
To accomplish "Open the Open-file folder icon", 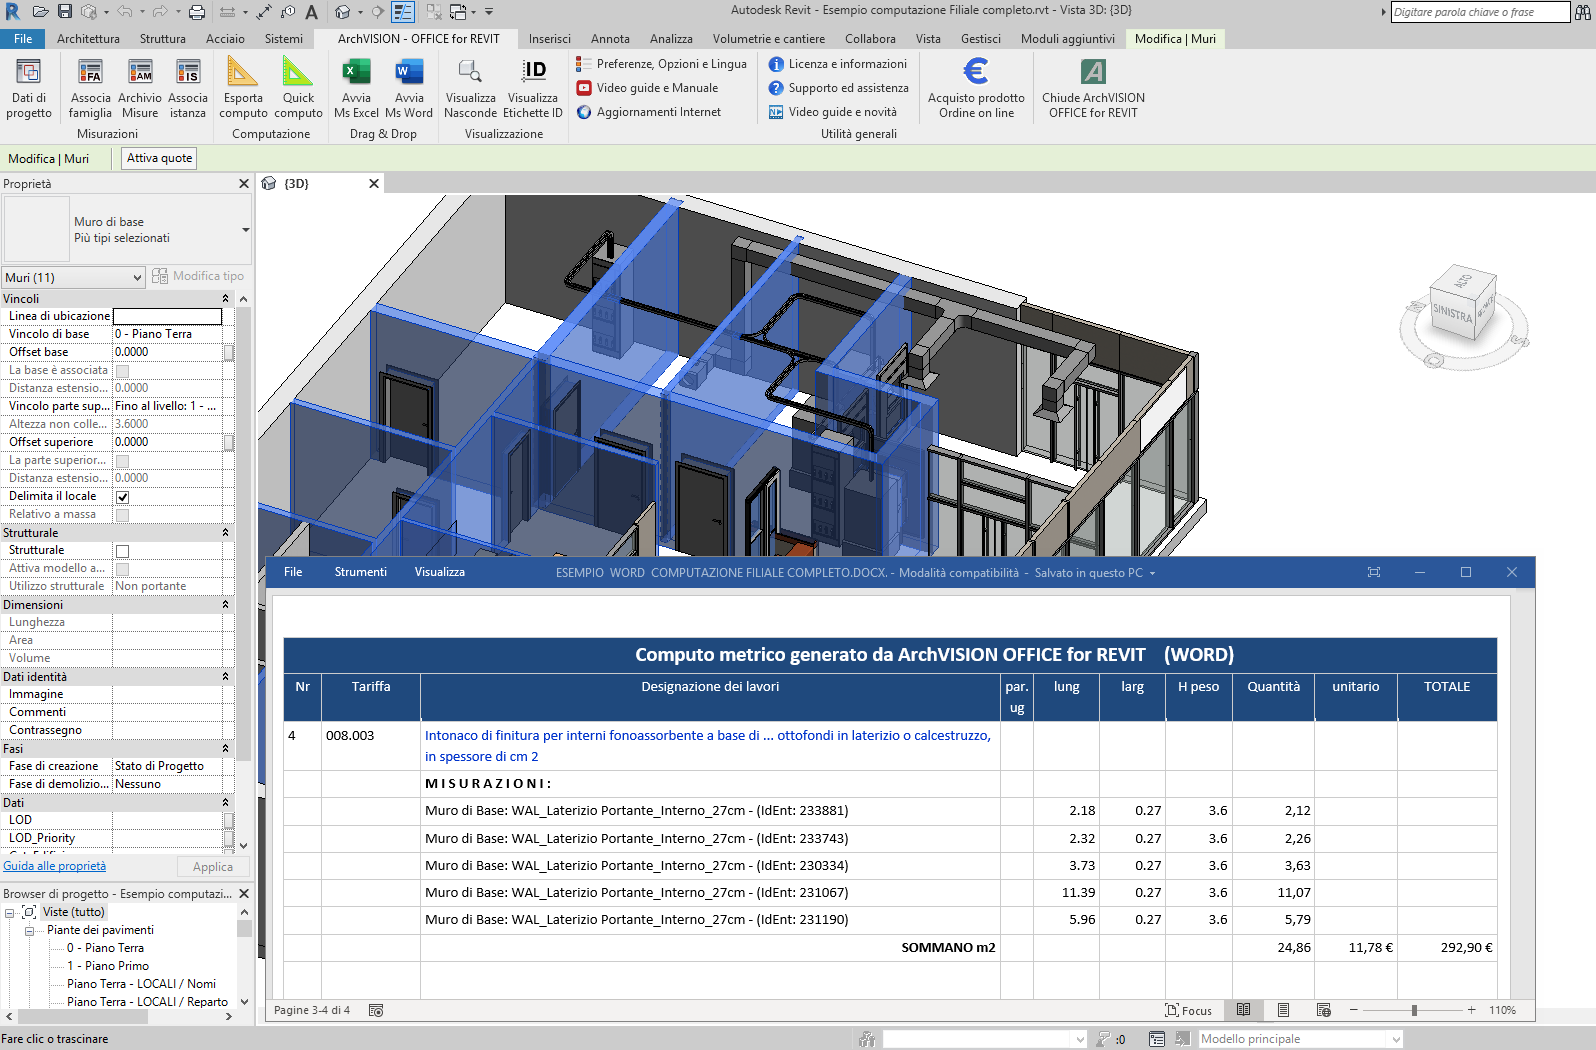I will 40,12.
